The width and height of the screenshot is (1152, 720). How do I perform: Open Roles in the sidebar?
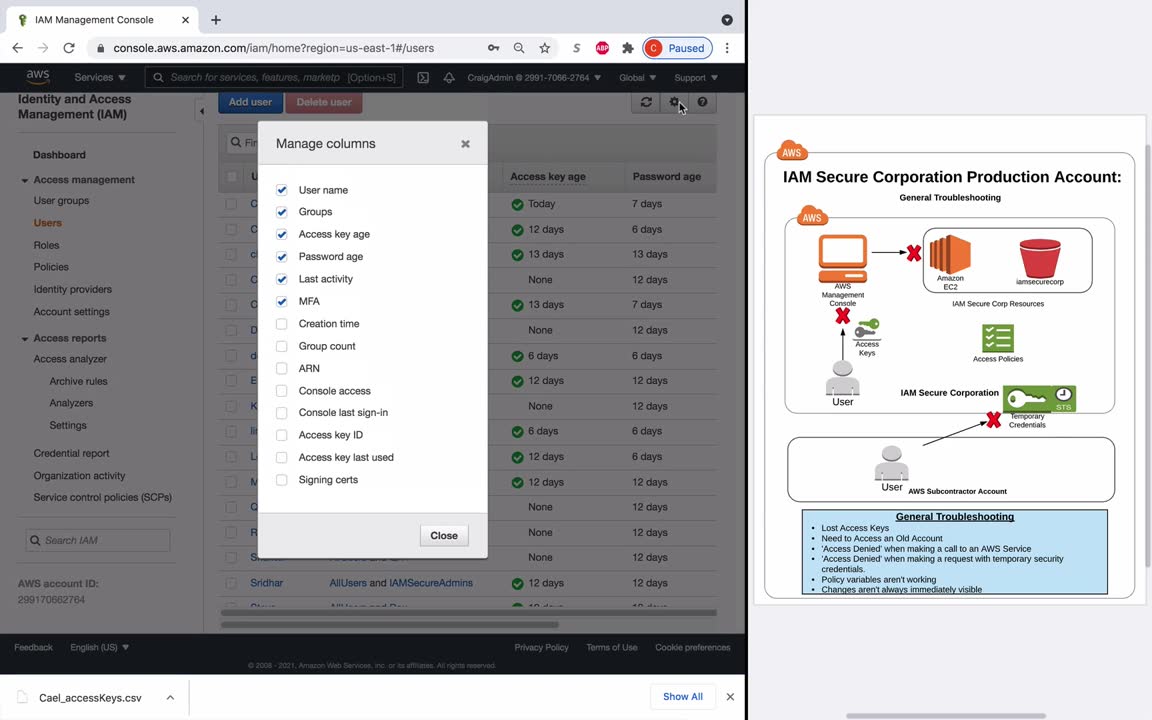(x=46, y=245)
